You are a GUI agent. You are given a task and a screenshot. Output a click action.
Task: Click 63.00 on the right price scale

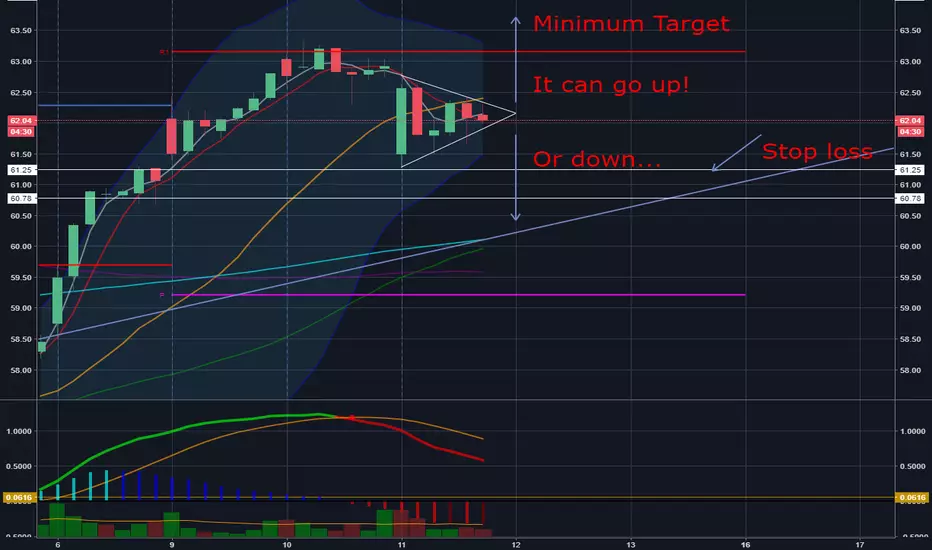(910, 62)
